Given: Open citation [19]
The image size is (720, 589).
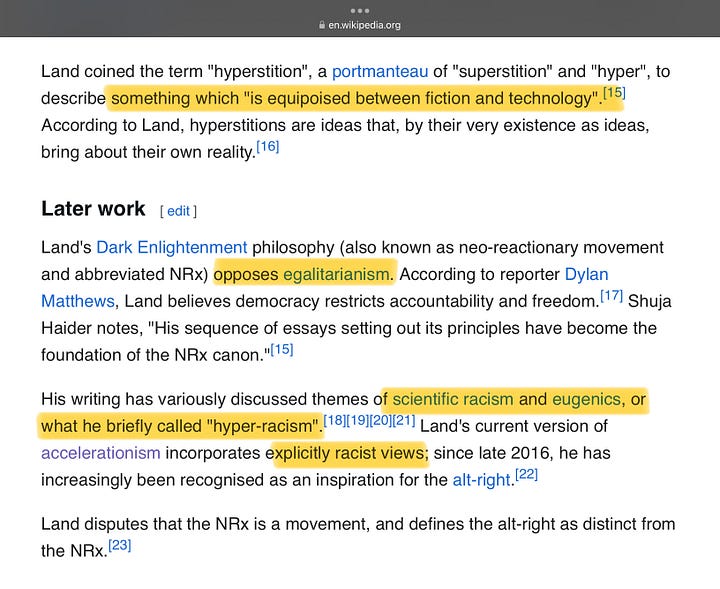Looking at the screenshot, I should [358, 421].
